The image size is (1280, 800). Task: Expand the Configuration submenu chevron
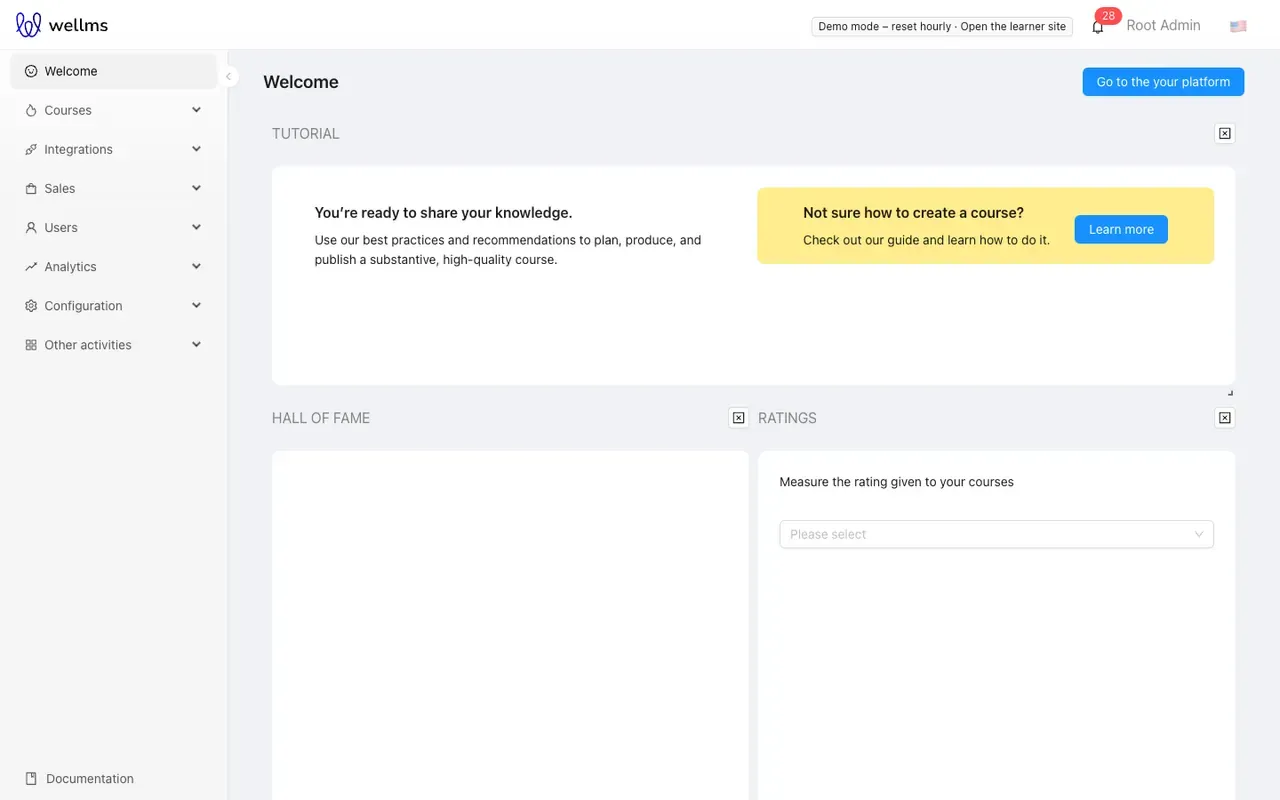(x=196, y=305)
